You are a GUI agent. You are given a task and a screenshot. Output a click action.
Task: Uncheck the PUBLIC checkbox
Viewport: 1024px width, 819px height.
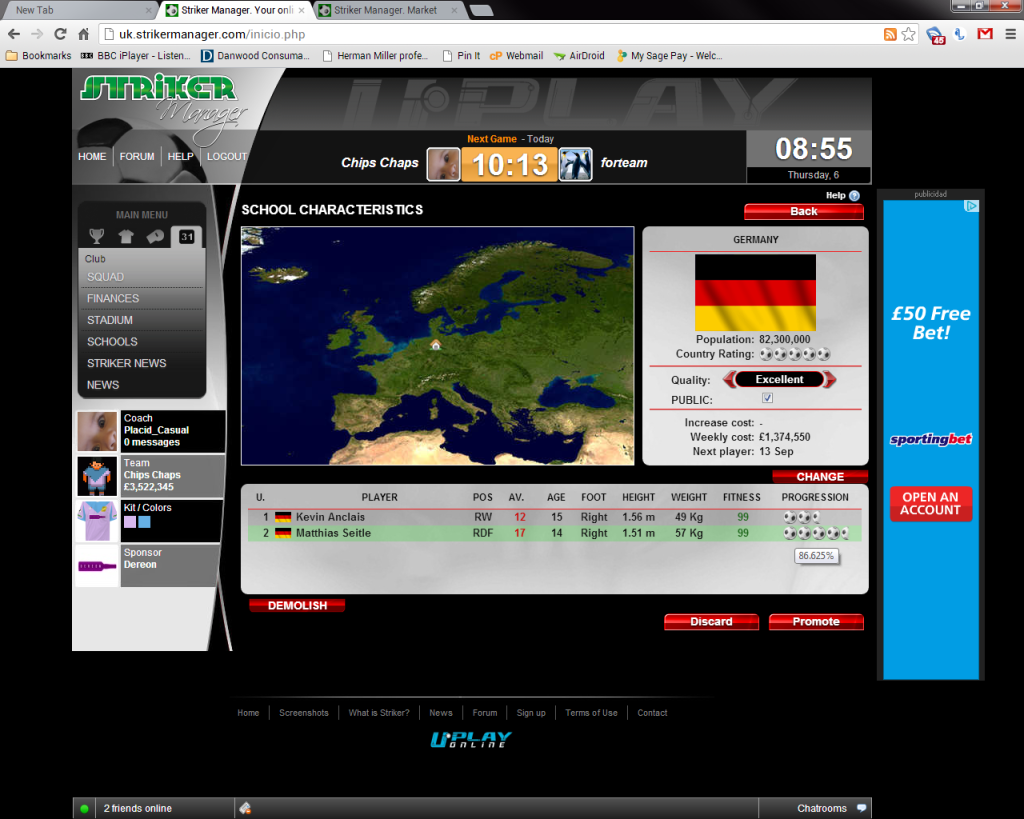[x=767, y=398]
